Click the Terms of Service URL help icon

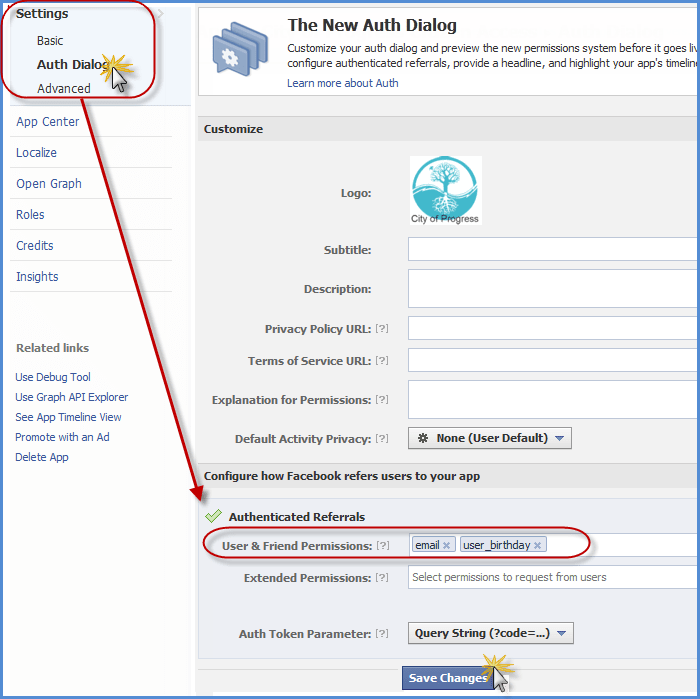(x=382, y=361)
